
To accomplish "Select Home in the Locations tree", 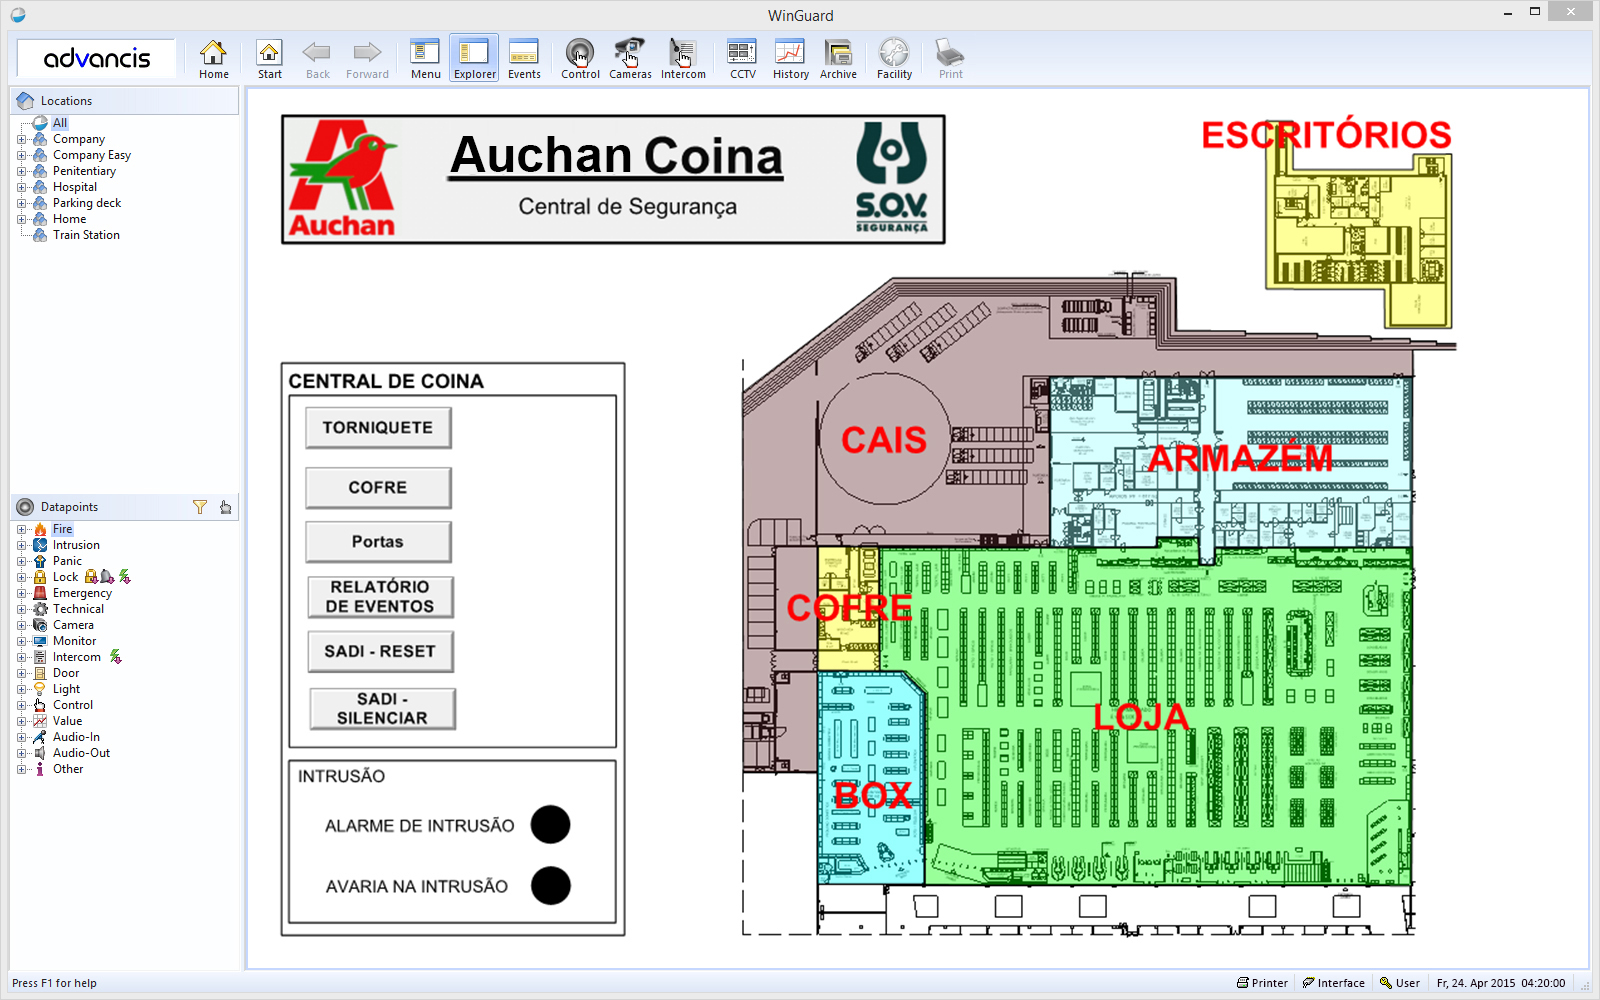I will tap(69, 219).
